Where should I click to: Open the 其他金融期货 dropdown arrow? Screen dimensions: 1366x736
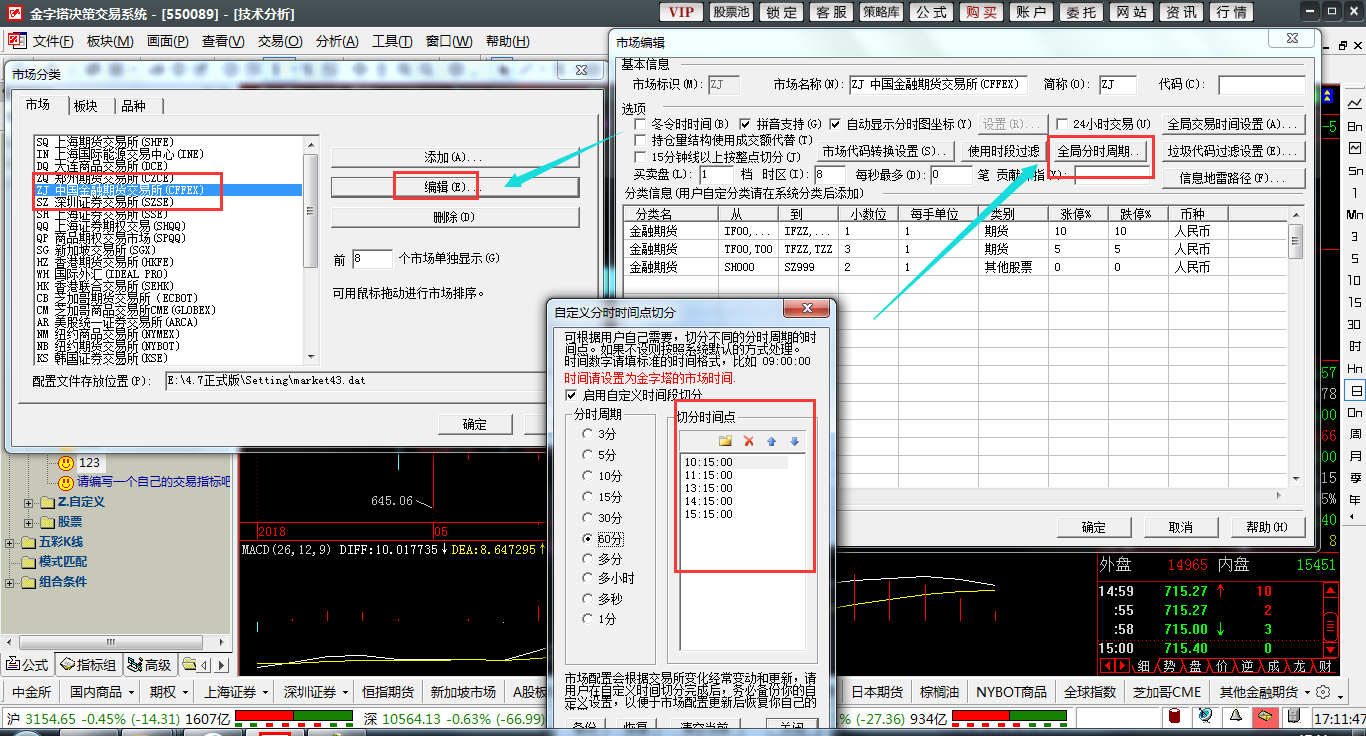1306,692
